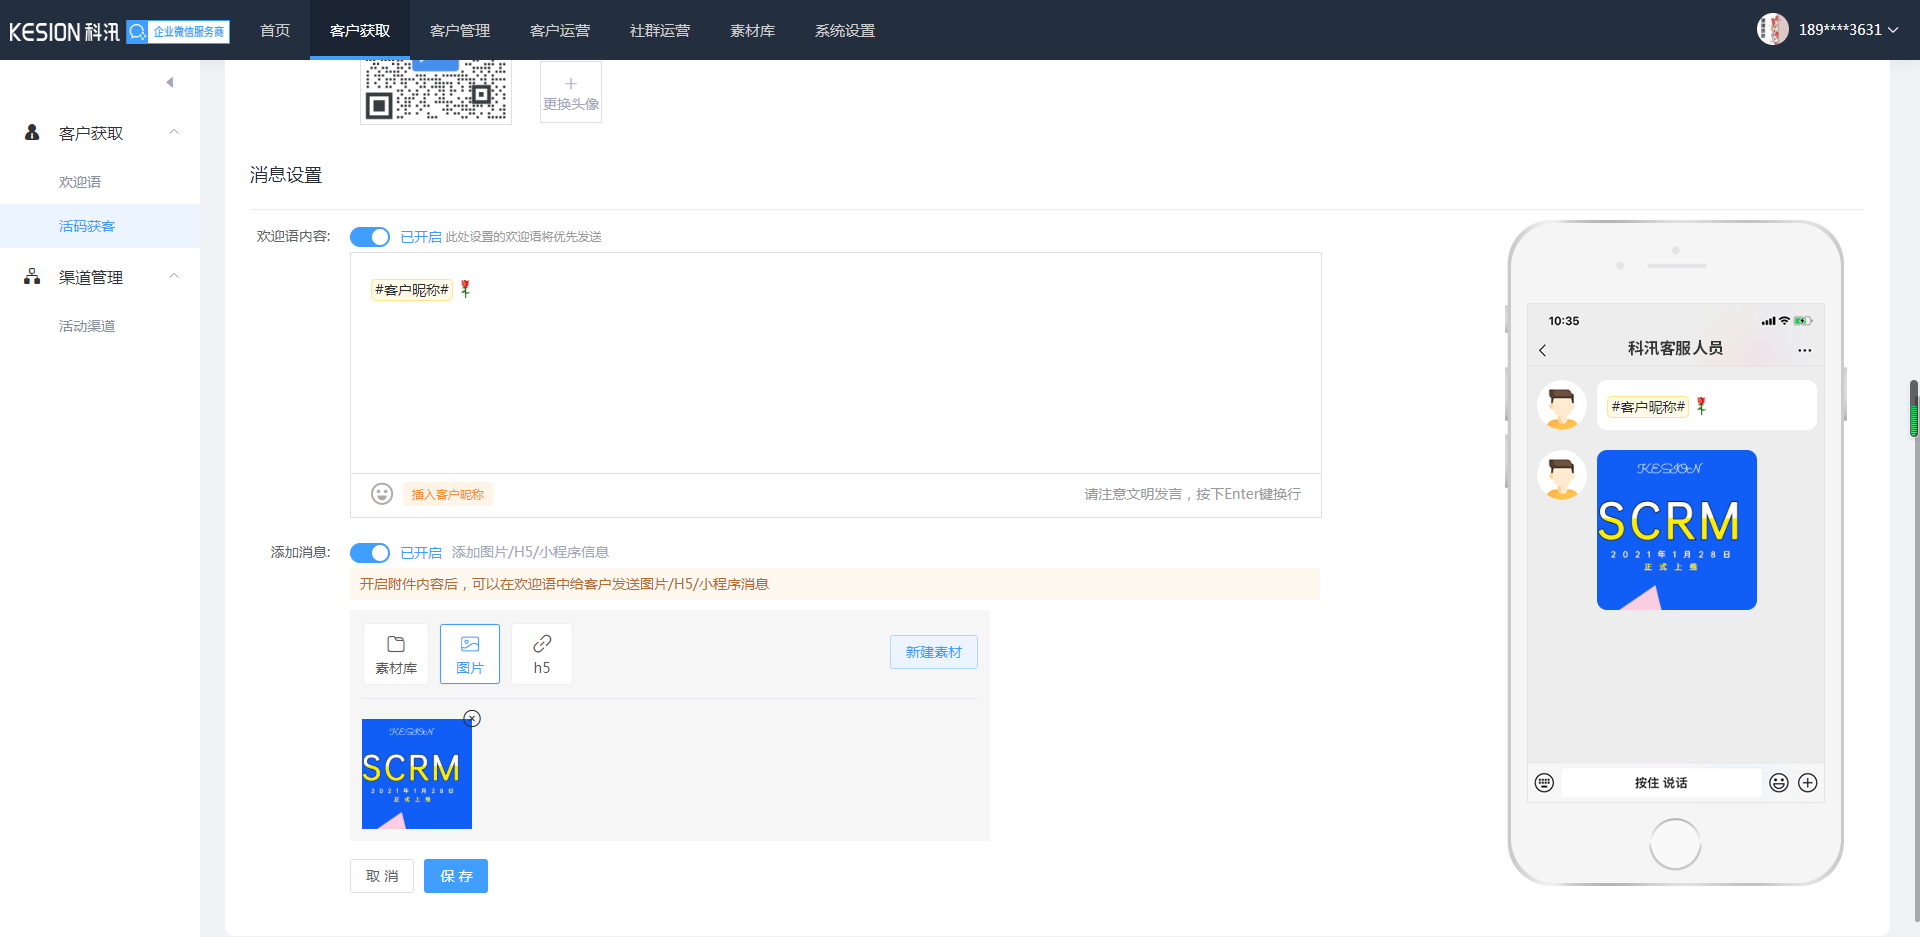The image size is (1920, 937).
Task: Disable the 添加消息 switch
Action: 370,553
